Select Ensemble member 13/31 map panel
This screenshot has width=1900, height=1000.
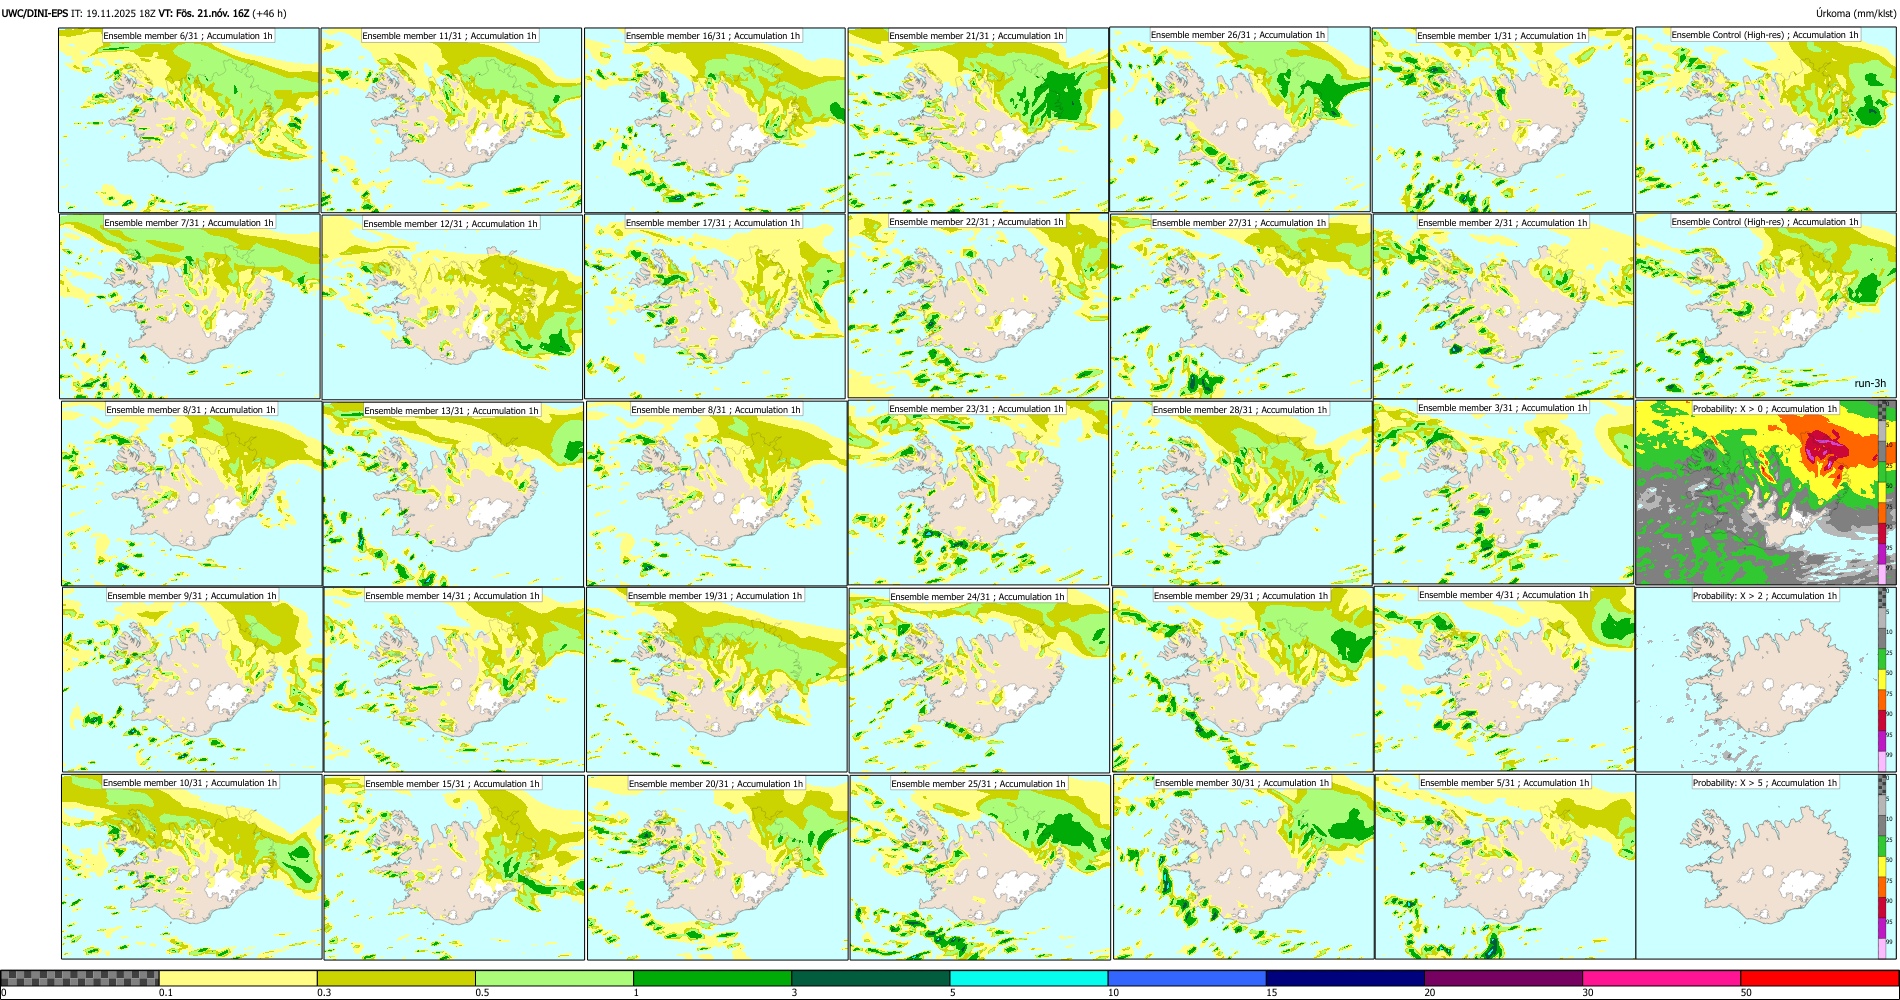453,493
